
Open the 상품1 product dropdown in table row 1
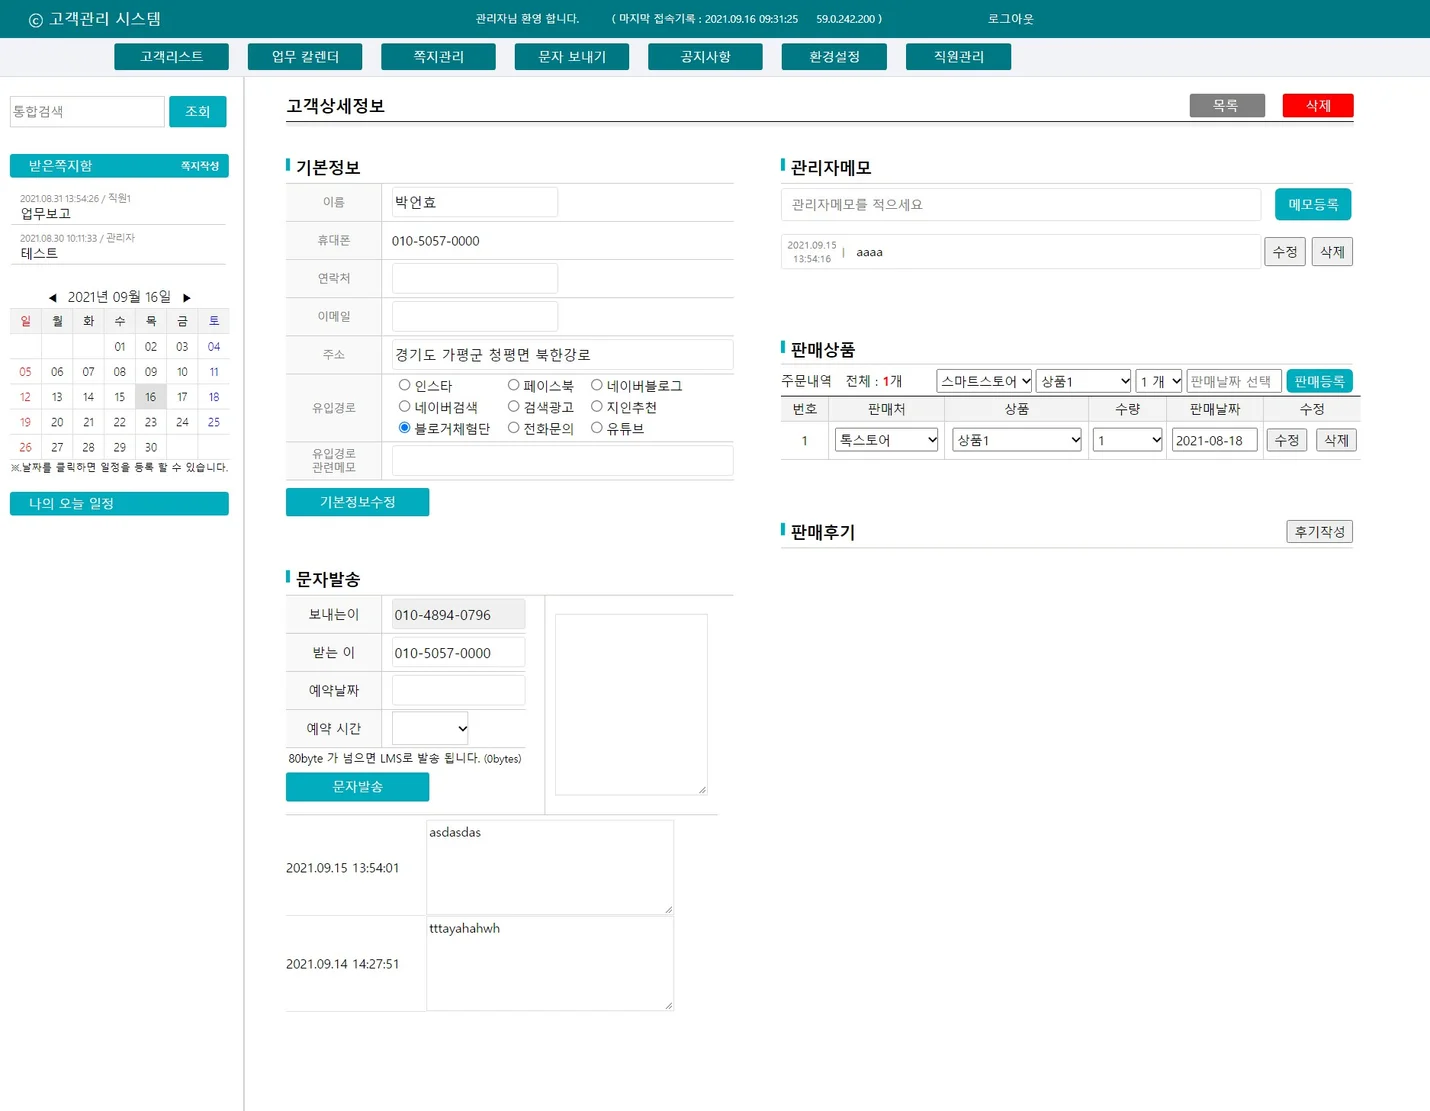click(x=1017, y=440)
